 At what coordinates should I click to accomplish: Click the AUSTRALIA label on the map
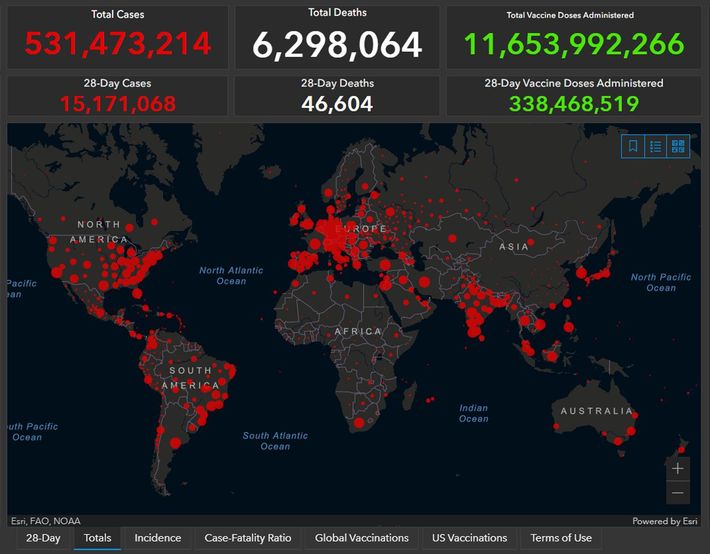click(596, 411)
